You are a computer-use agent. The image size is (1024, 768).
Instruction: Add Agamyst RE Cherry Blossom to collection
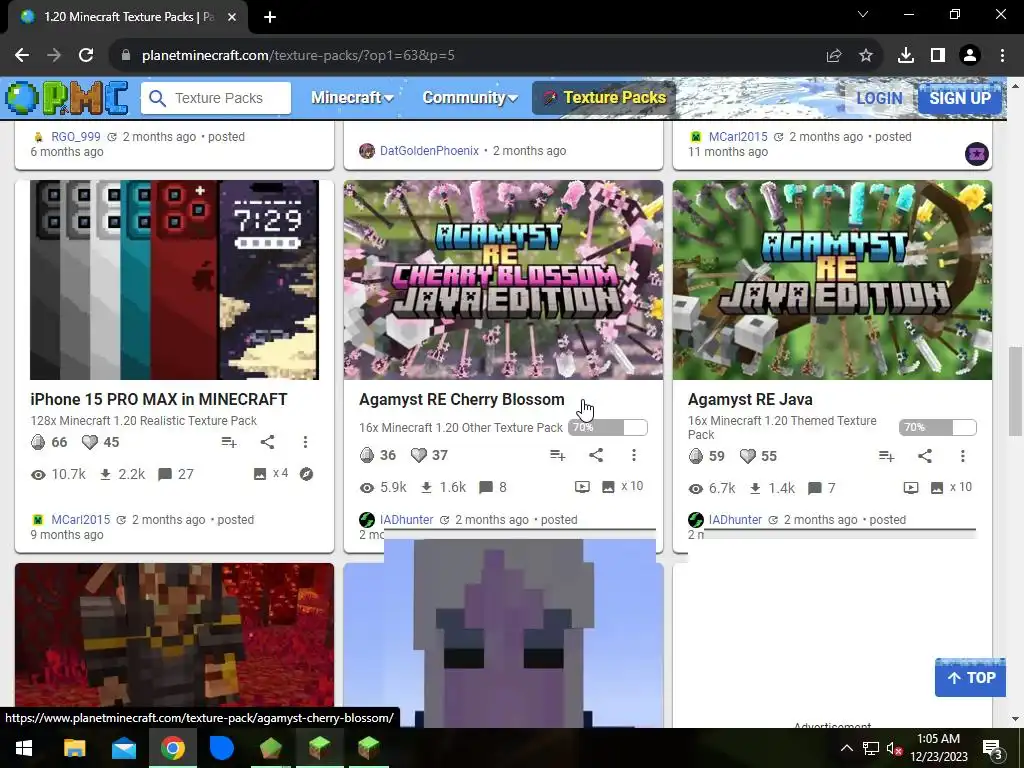coord(557,455)
